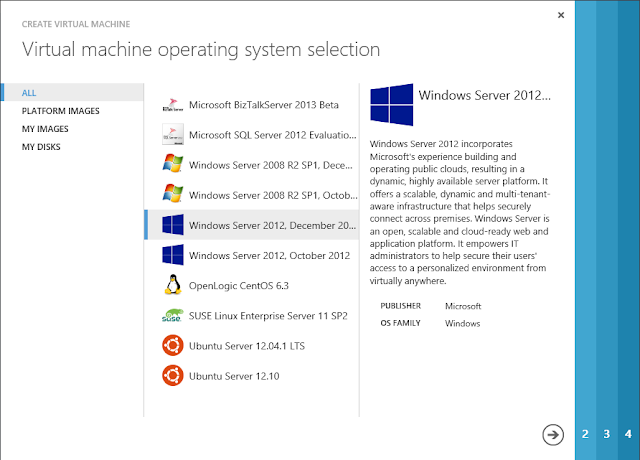Pick Windows Server 2008 R2 SP1, October text
The image size is (640, 460).
click(273, 196)
